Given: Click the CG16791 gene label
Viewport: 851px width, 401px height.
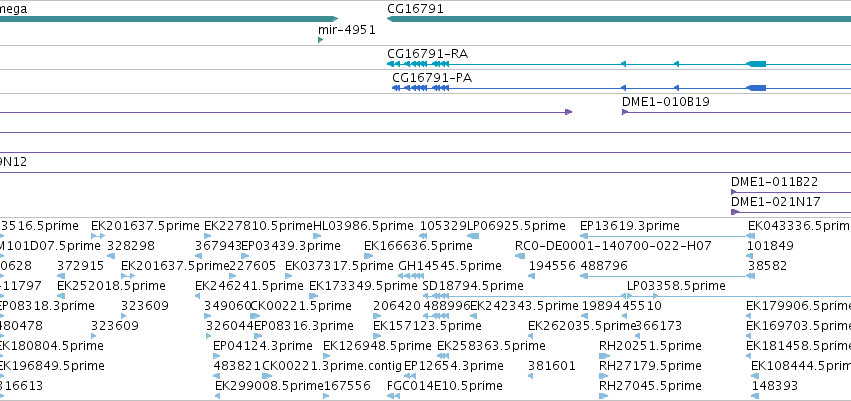Looking at the screenshot, I should (415, 9).
